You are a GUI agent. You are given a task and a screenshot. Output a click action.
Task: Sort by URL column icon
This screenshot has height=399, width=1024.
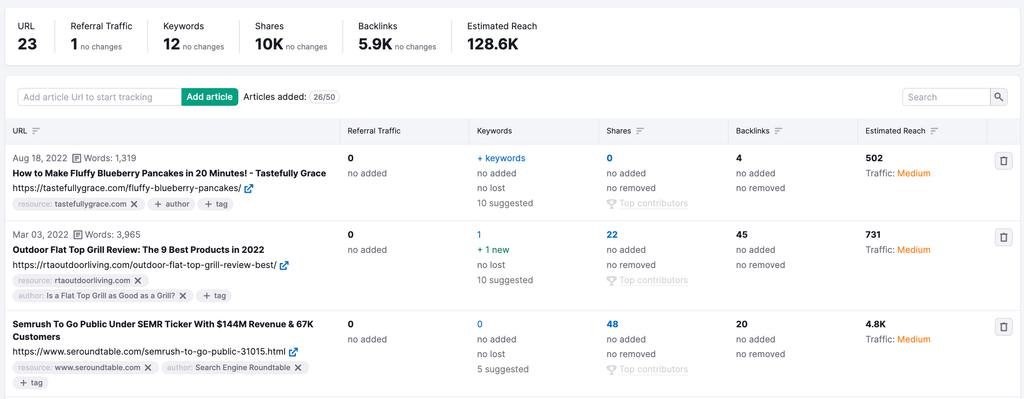point(36,131)
